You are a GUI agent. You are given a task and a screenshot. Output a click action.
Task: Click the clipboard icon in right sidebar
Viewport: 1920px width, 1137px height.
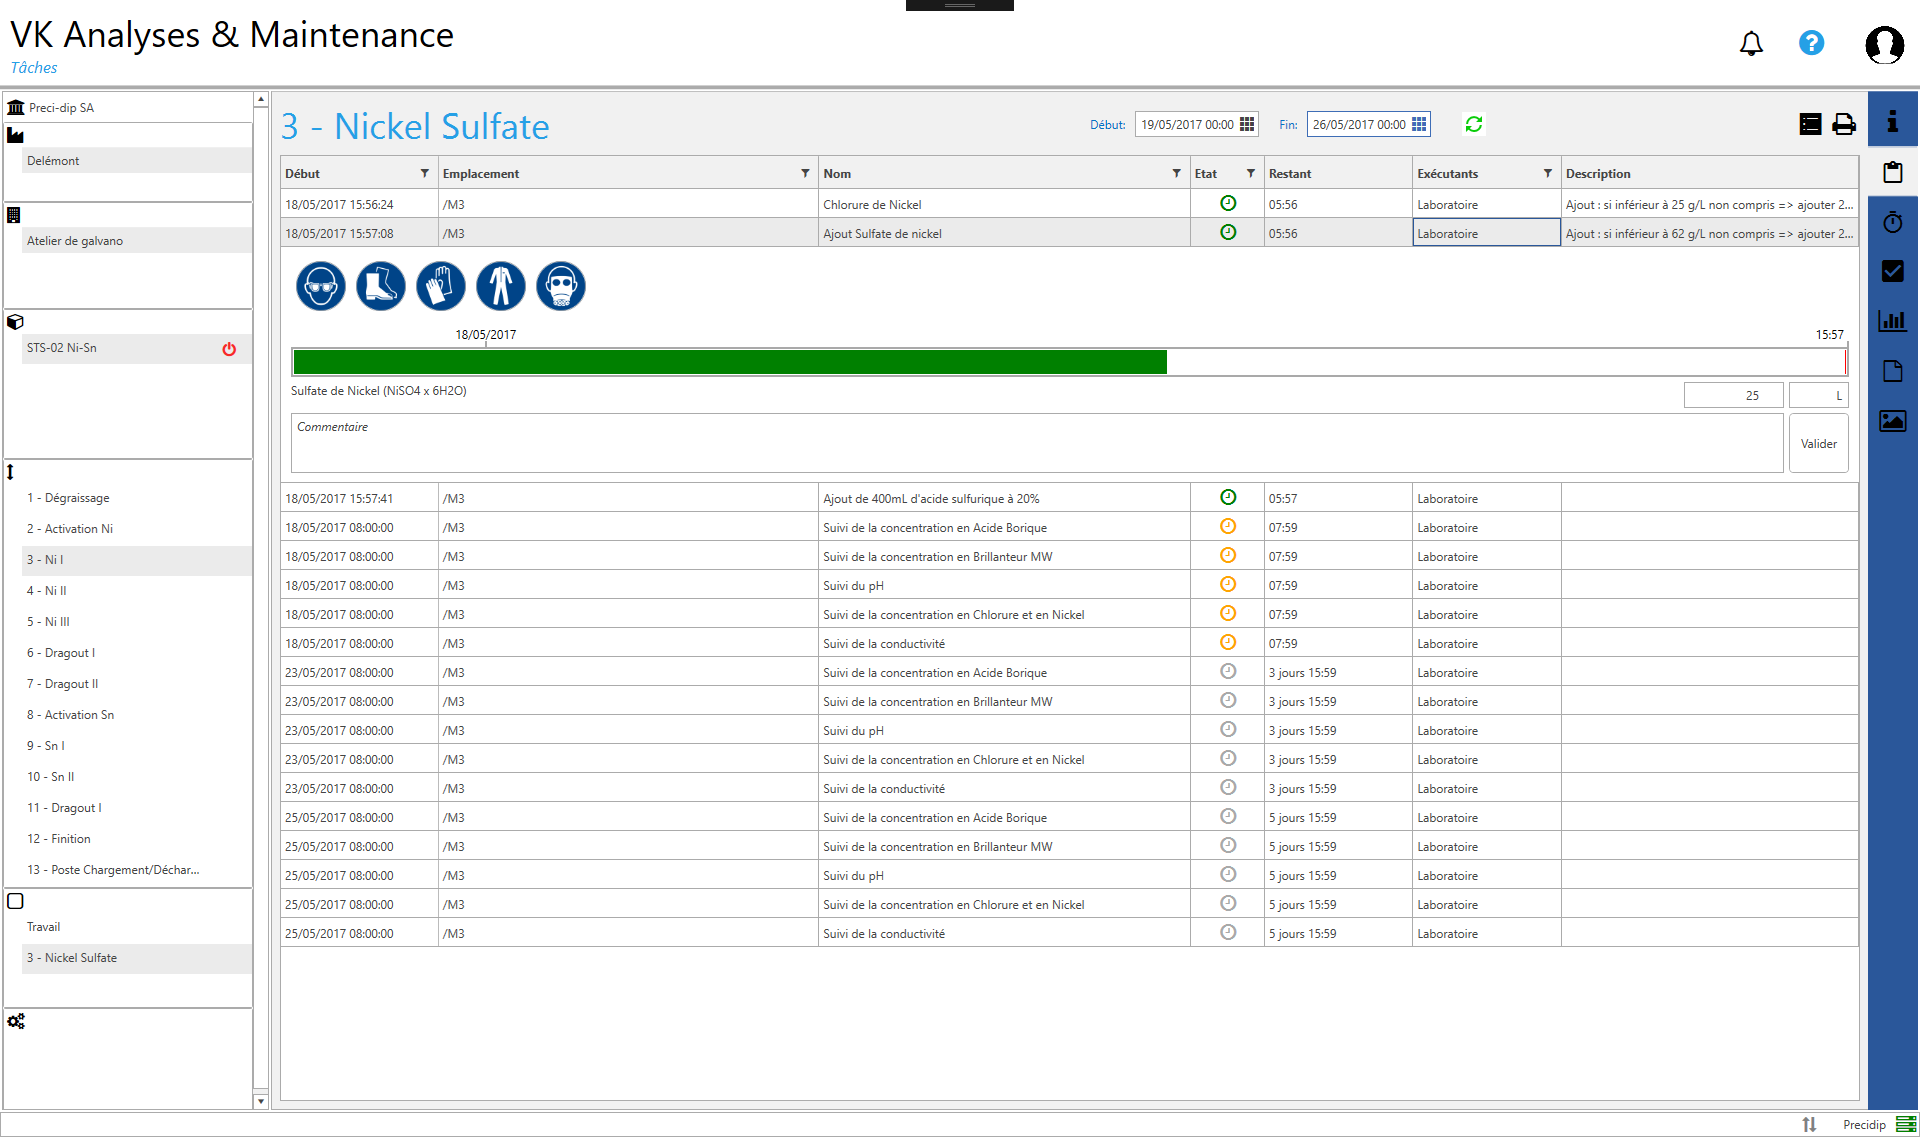1892,172
